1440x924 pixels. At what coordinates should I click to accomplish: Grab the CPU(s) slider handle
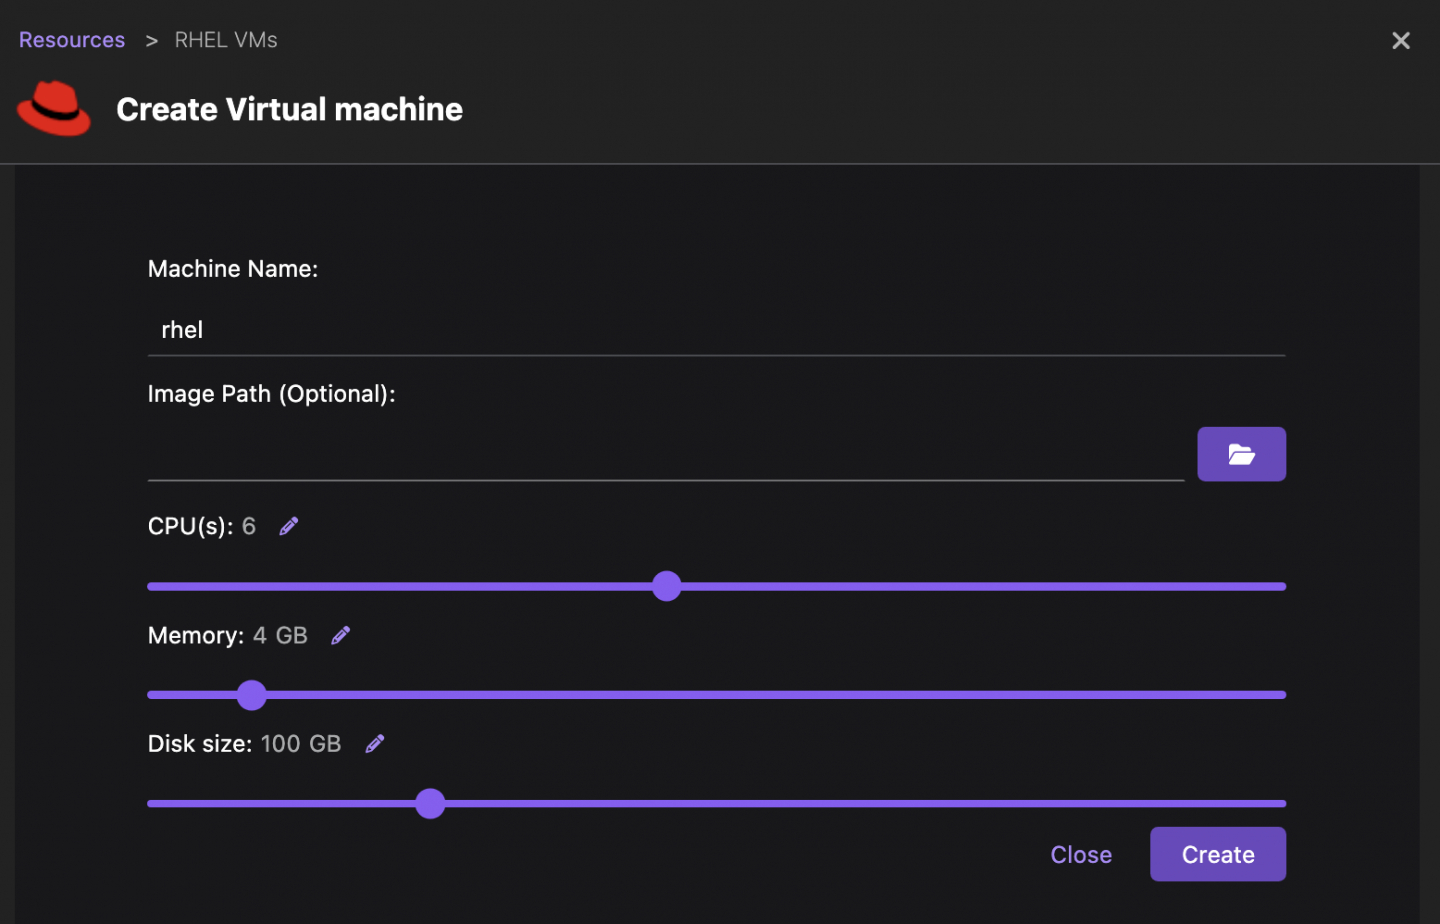click(x=666, y=586)
